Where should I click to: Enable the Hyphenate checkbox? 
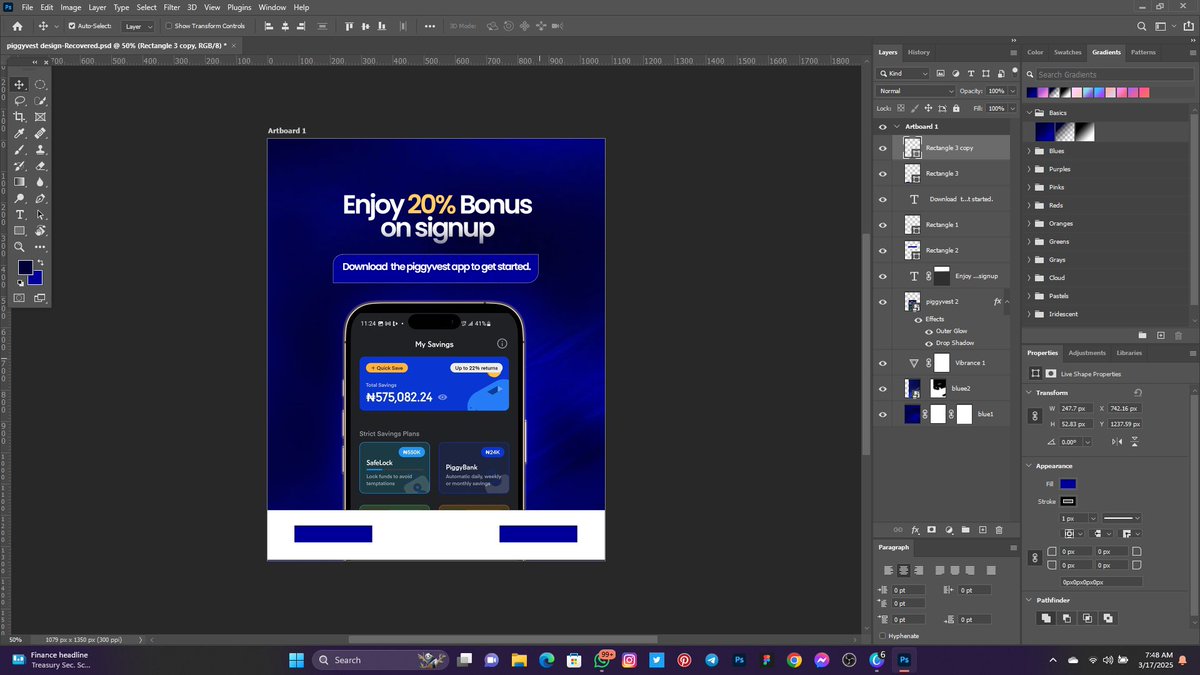[x=882, y=635]
